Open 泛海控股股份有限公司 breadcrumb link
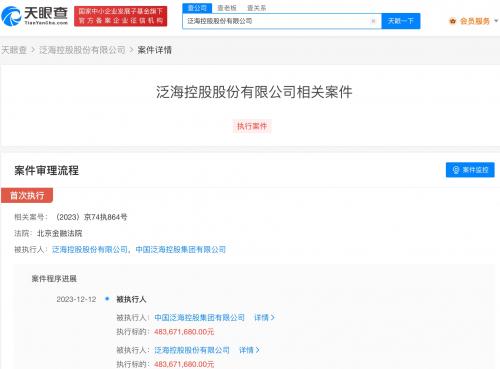The height and width of the screenshot is (369, 500). [x=82, y=50]
